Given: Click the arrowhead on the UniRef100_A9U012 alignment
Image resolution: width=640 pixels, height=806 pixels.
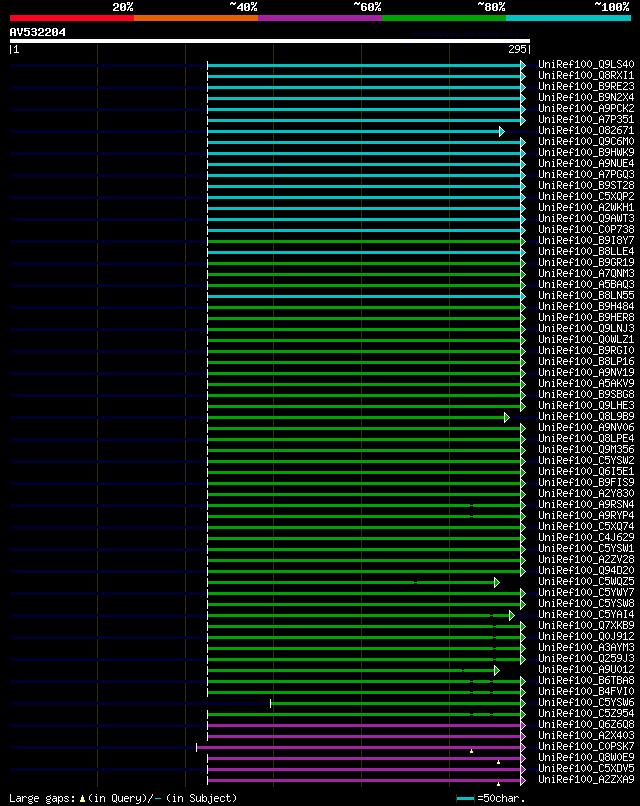Looking at the screenshot, I should 497,670.
